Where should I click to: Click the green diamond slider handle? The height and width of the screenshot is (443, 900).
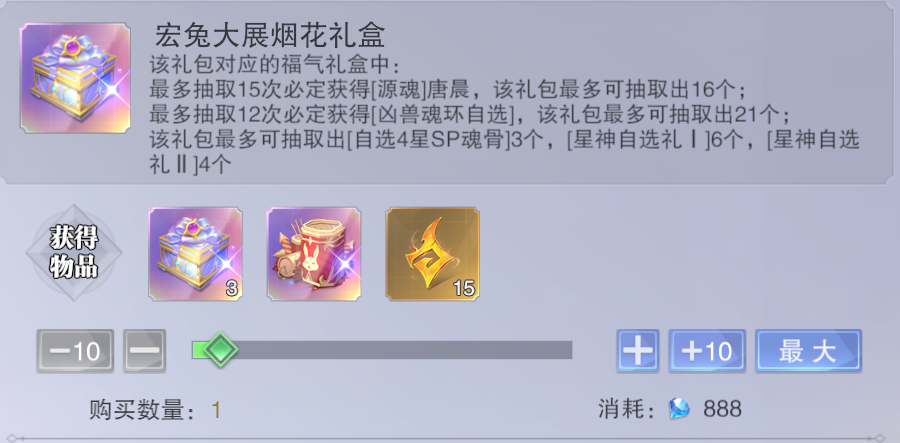click(220, 349)
